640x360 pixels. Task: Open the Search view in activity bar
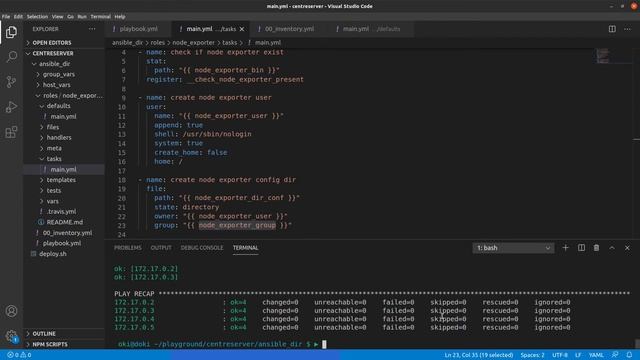[x=11, y=57]
